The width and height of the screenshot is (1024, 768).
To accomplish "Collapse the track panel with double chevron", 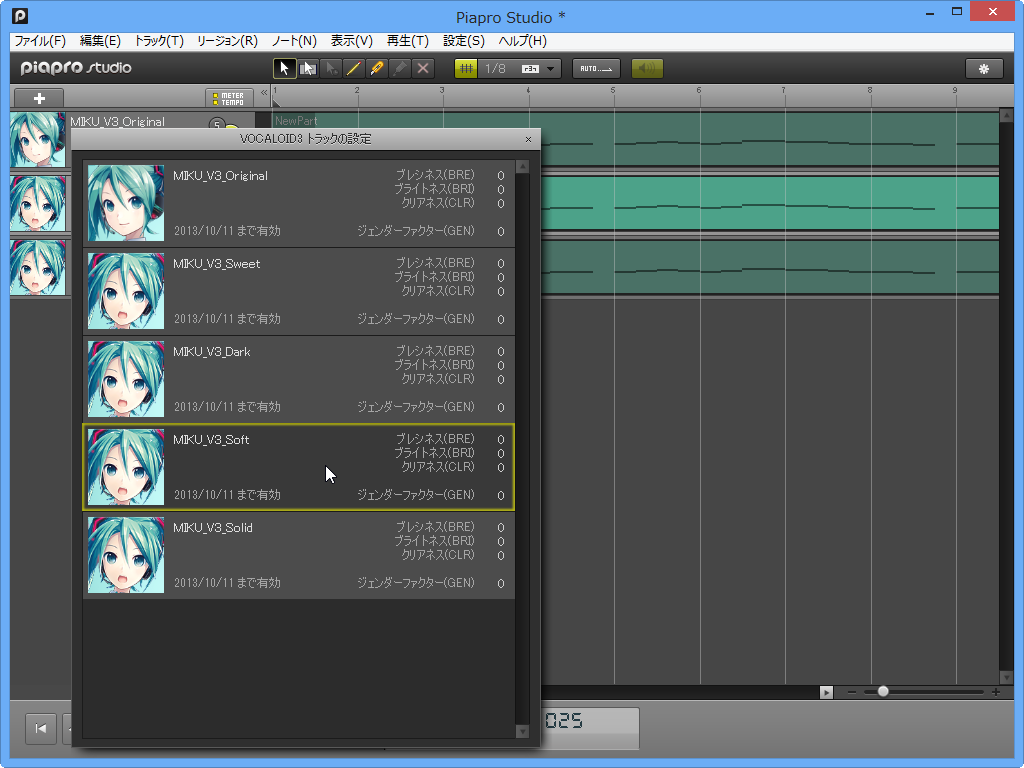I will (264, 93).
